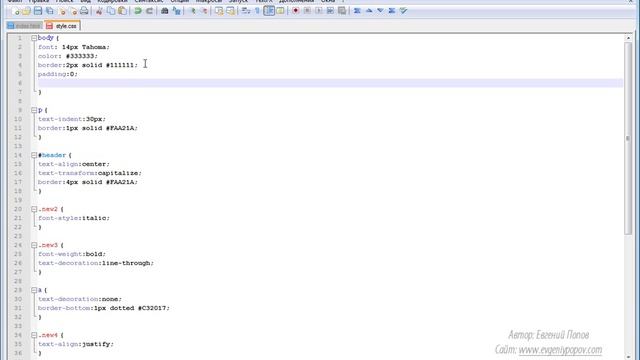The image size is (640, 360).
Task: Click the Stop Recording macro icon
Action: click(307, 11)
